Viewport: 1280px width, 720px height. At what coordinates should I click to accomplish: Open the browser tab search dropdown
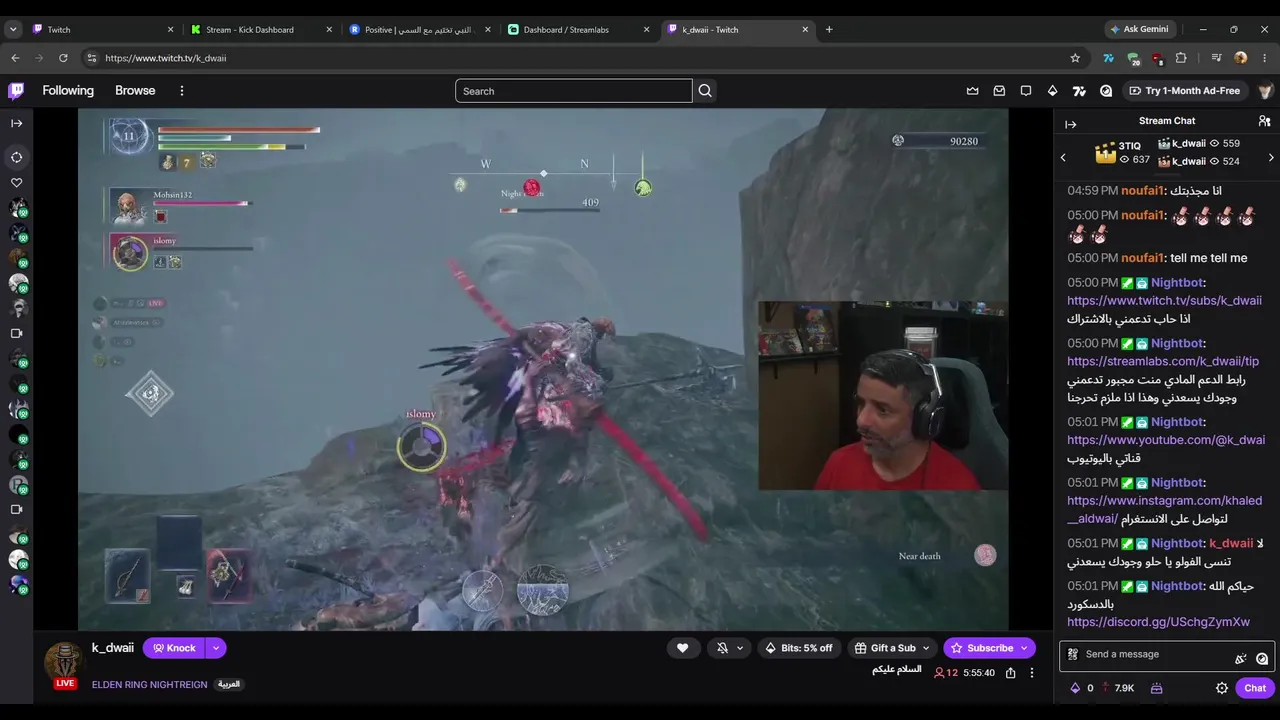point(13,30)
